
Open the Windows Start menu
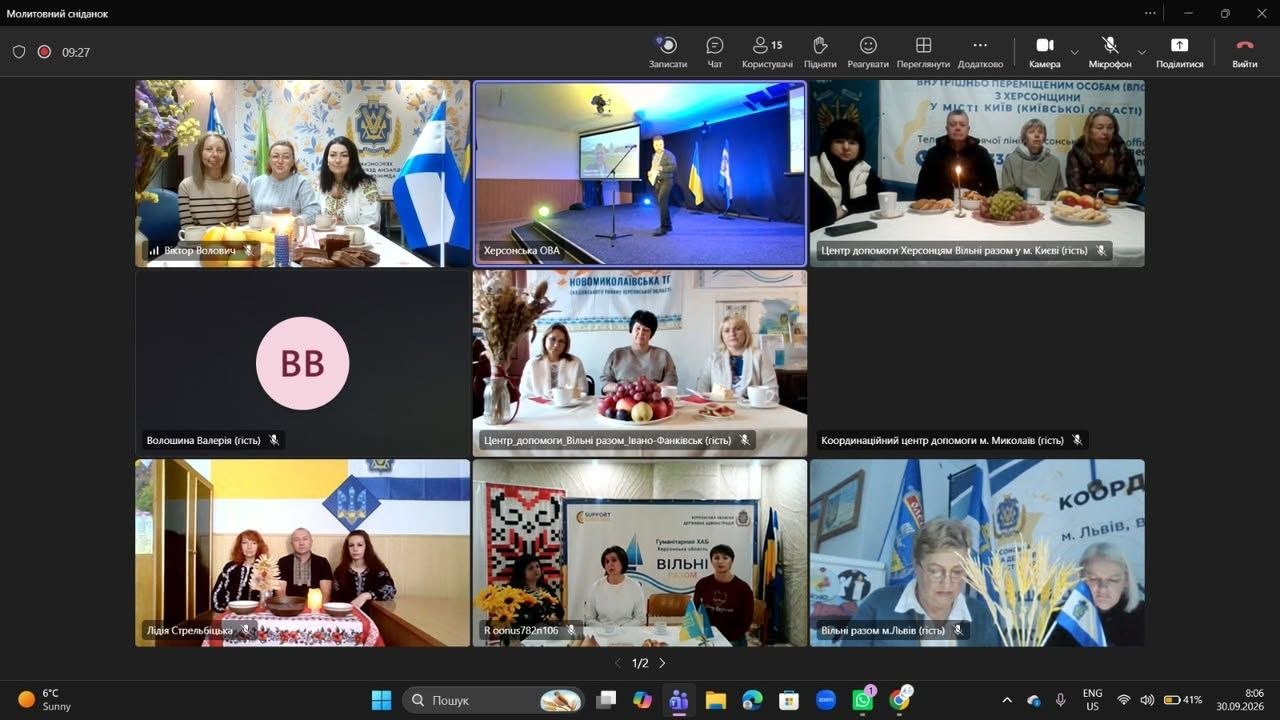(381, 700)
